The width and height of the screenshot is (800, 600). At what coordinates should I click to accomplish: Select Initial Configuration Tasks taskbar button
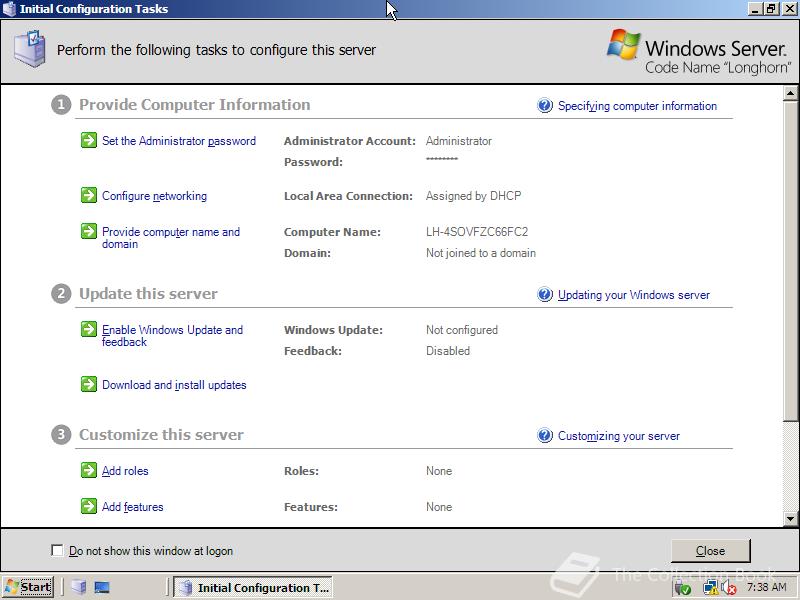pos(253,587)
